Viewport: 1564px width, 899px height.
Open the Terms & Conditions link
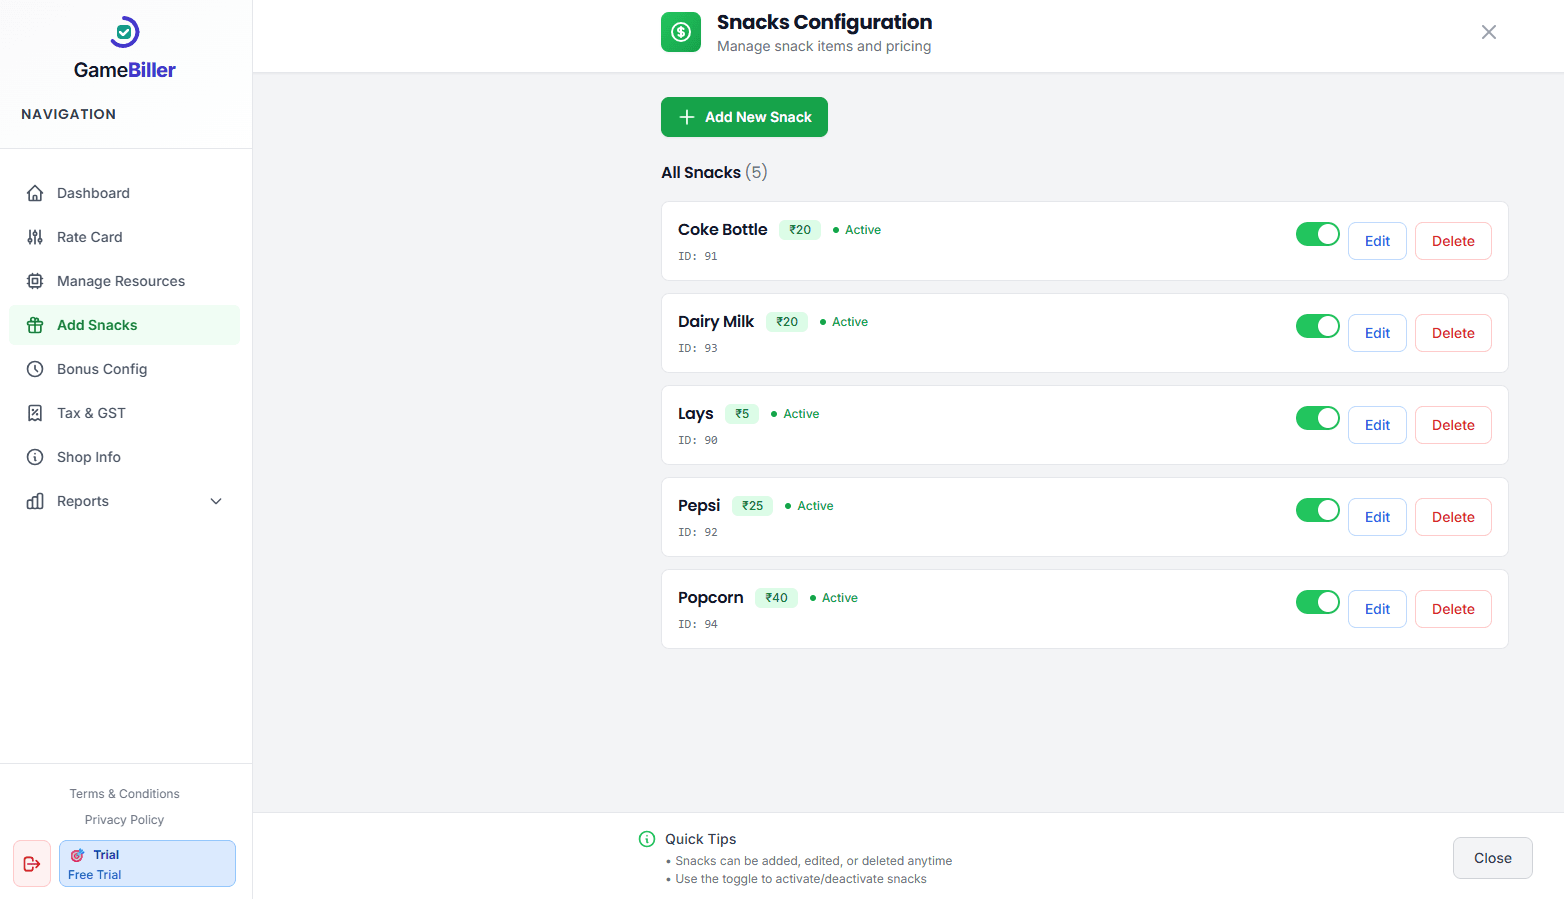[x=124, y=793]
